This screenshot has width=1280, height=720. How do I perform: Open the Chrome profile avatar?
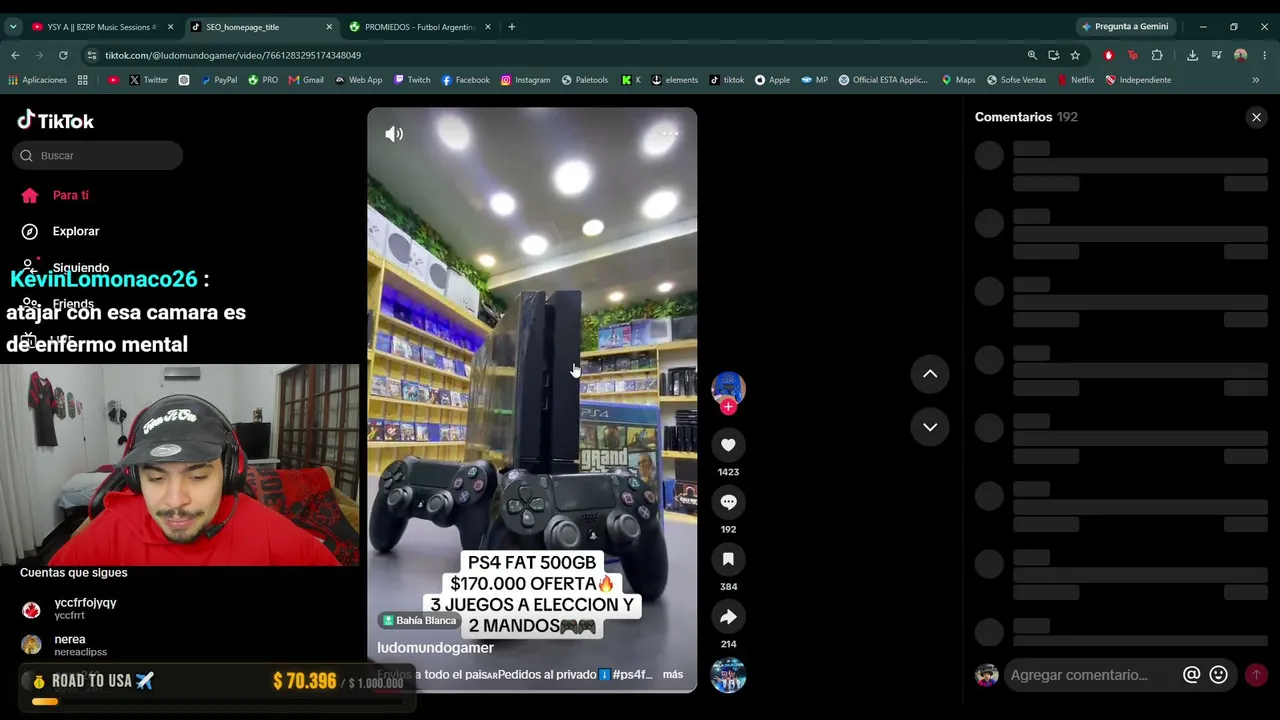[x=1241, y=55]
